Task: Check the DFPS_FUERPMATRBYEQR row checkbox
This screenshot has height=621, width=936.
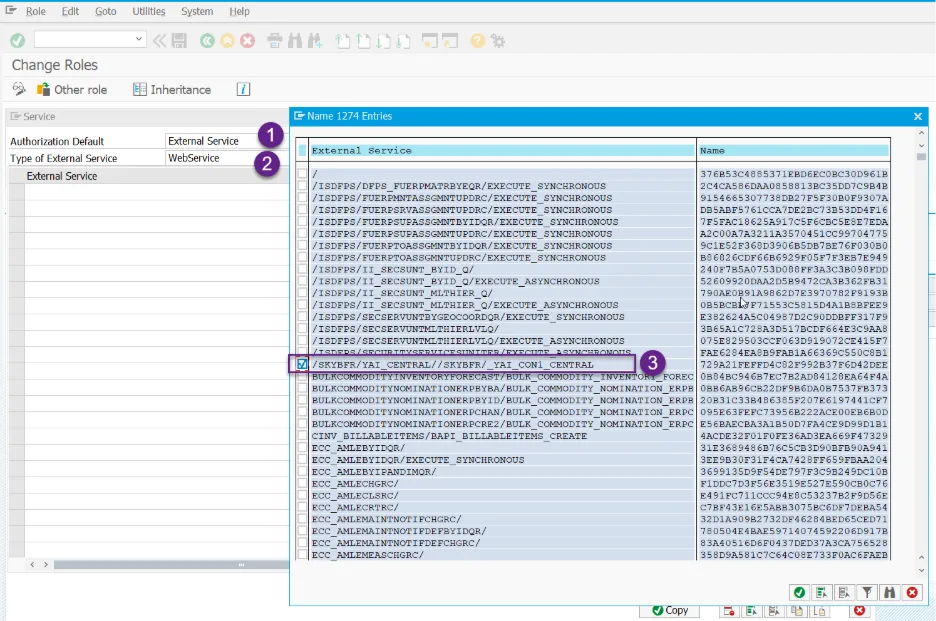Action: [x=302, y=186]
